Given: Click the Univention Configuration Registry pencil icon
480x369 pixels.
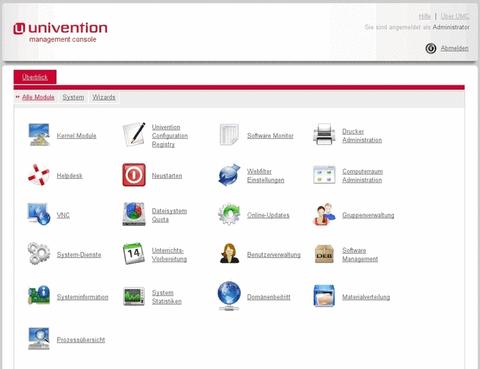Looking at the screenshot, I should (x=134, y=134).
